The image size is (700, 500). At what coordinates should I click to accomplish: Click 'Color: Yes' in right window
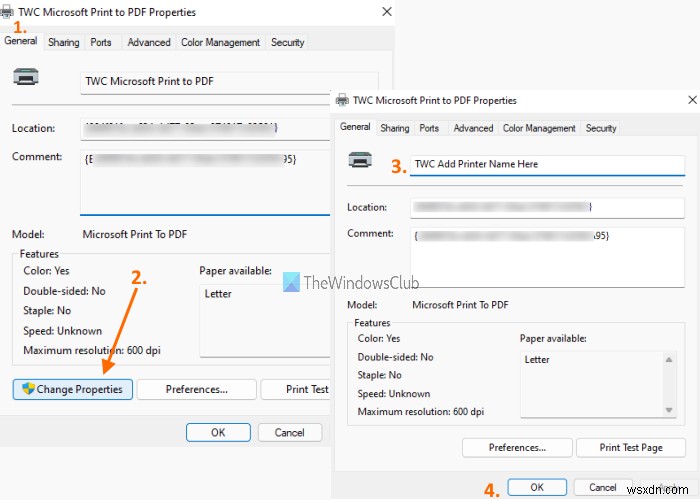pyautogui.click(x=379, y=338)
